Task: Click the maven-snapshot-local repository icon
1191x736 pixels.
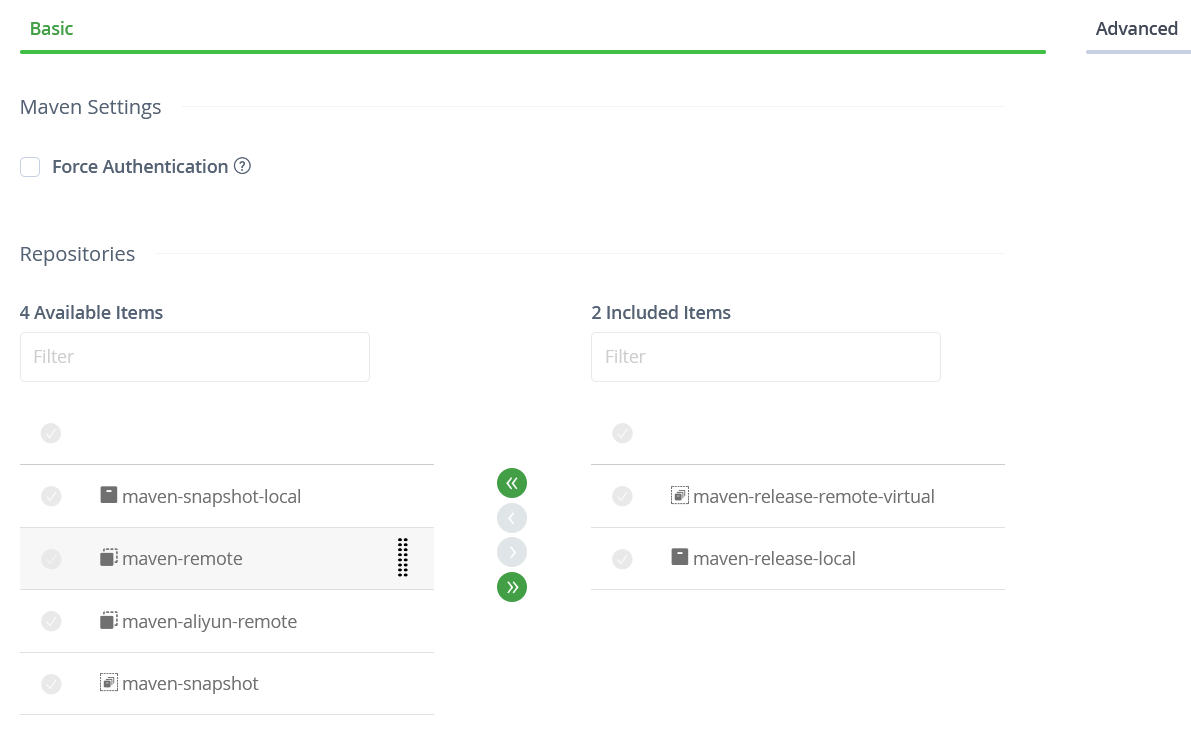Action: pos(109,495)
